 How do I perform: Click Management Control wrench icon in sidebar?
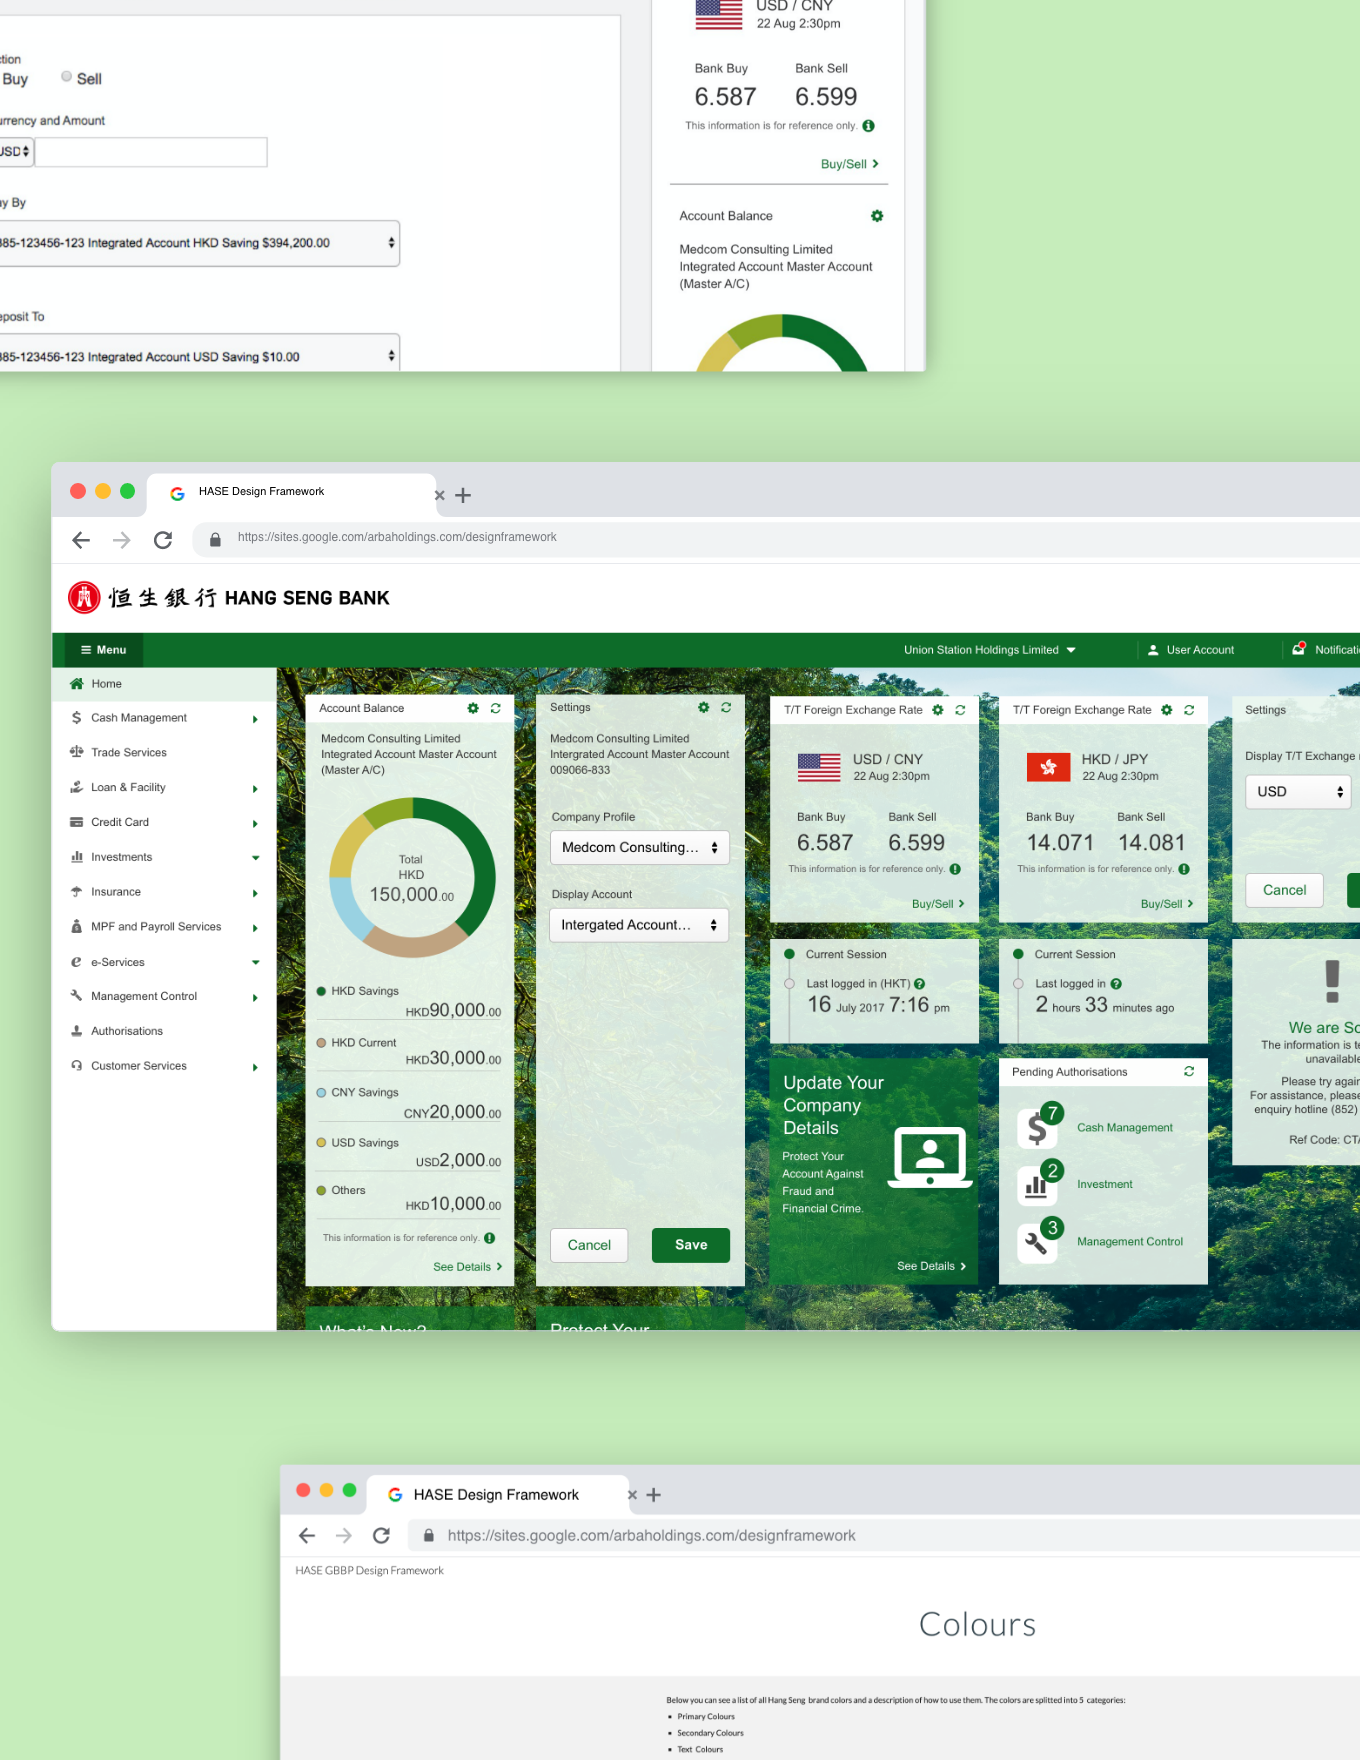coord(76,995)
